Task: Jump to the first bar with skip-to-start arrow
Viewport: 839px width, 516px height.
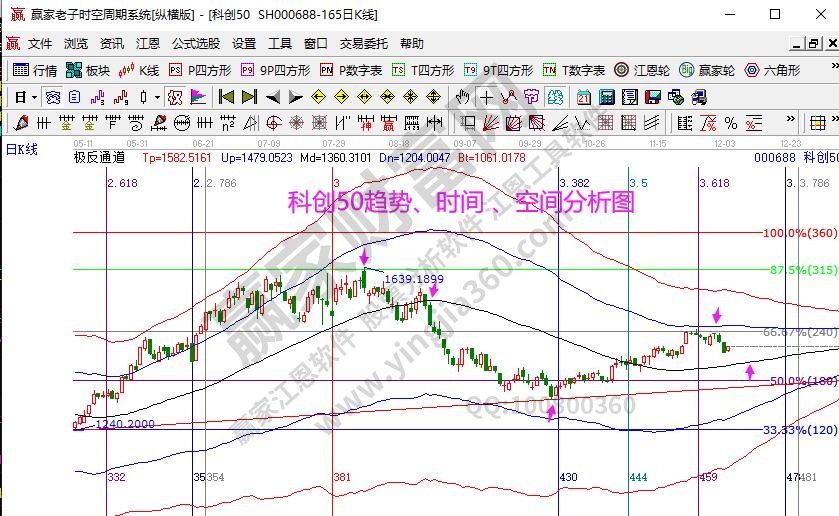Action: tap(226, 97)
